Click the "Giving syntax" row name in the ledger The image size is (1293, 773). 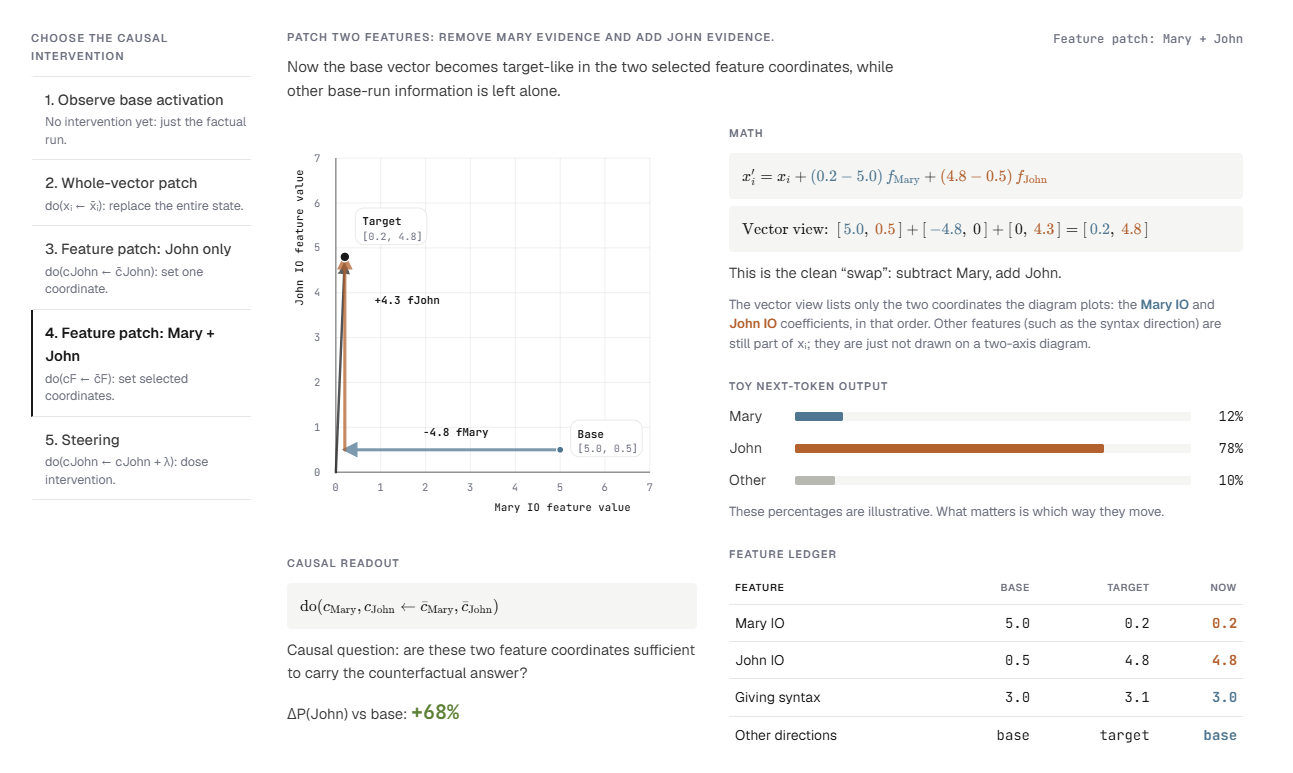point(777,697)
